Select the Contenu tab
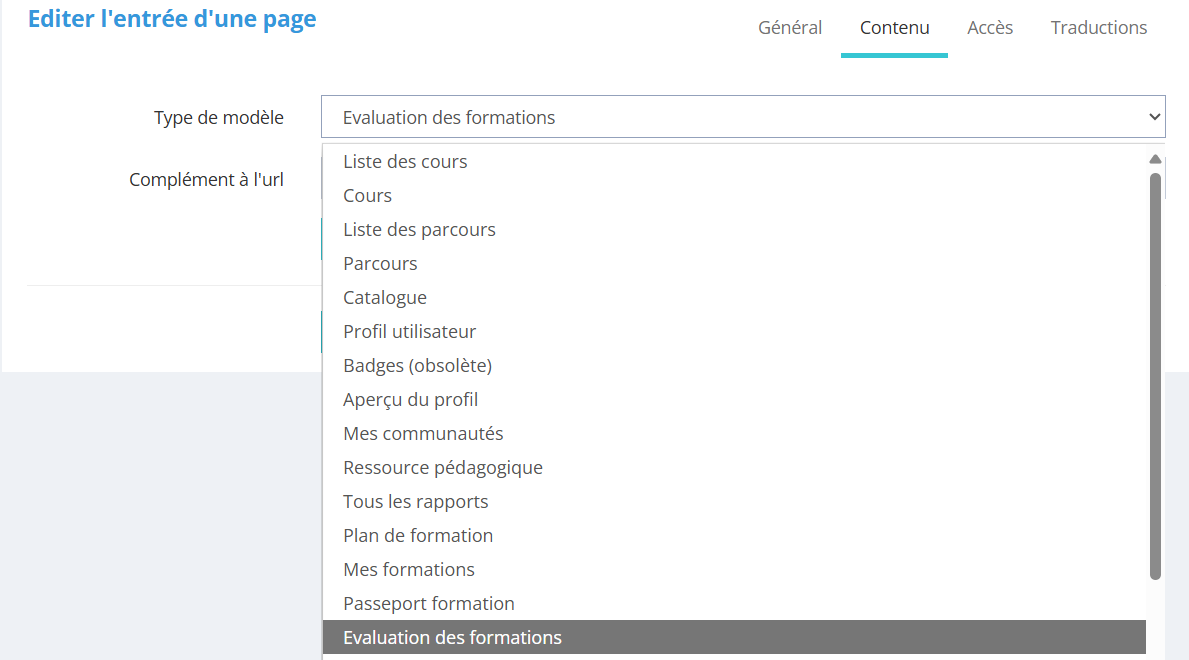1189x660 pixels. point(894,28)
